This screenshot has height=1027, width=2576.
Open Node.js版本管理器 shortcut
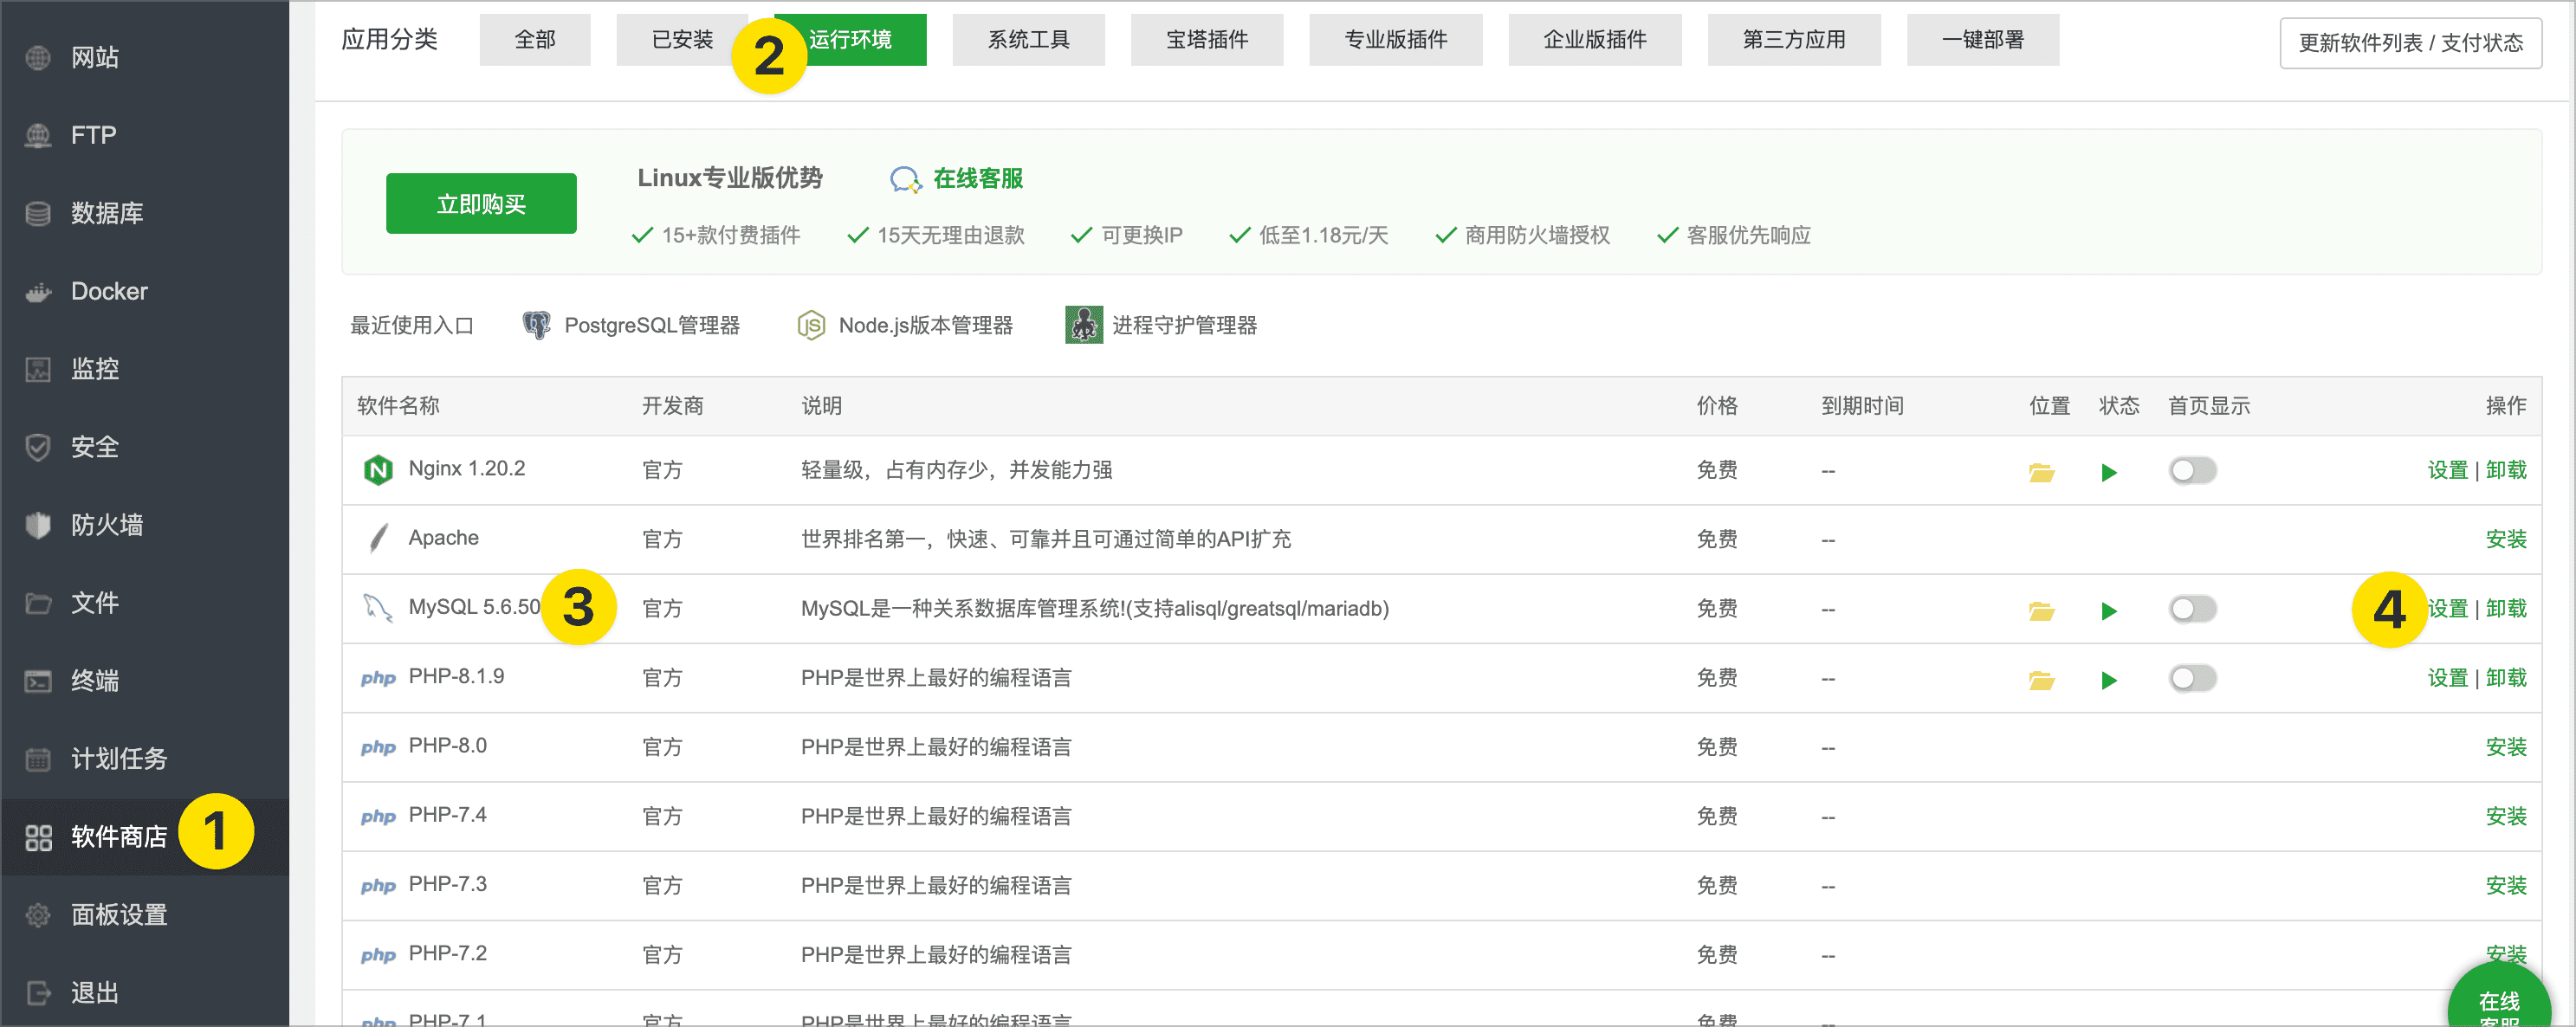(926, 326)
